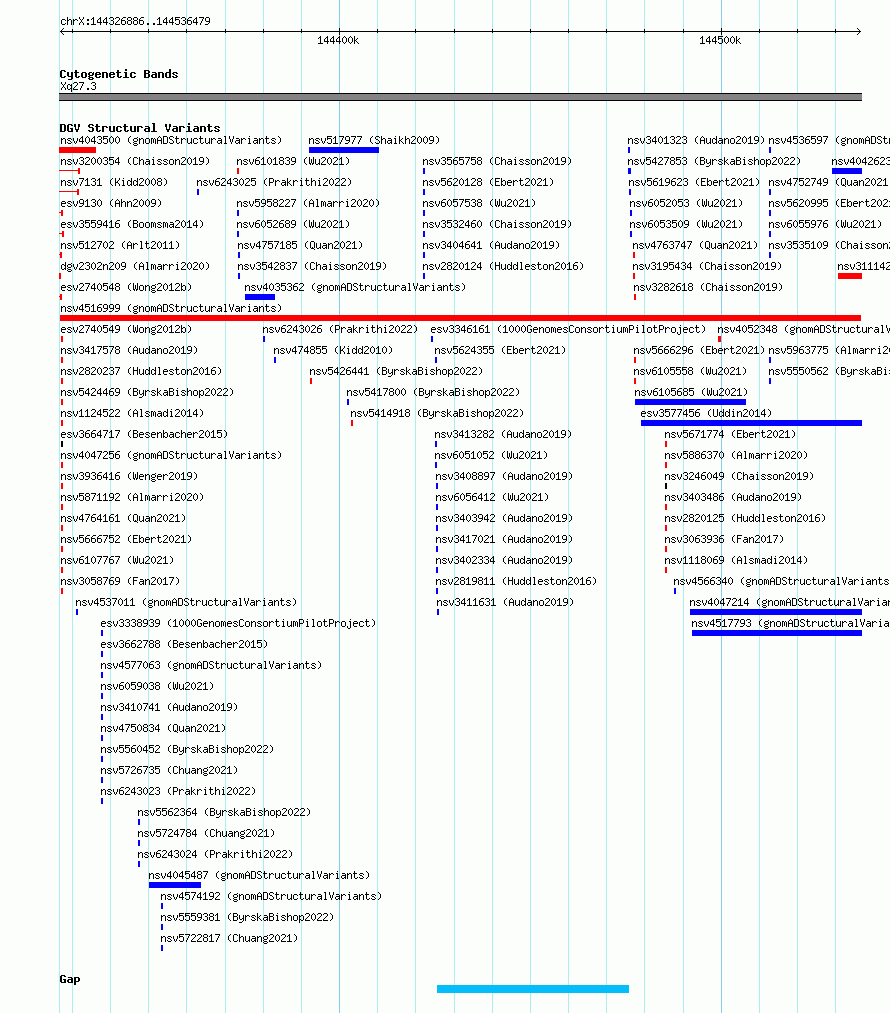Viewport: 890px width, 1013px height.
Task: Click the blue bar under nsv4035362
Action: [x=260, y=297]
